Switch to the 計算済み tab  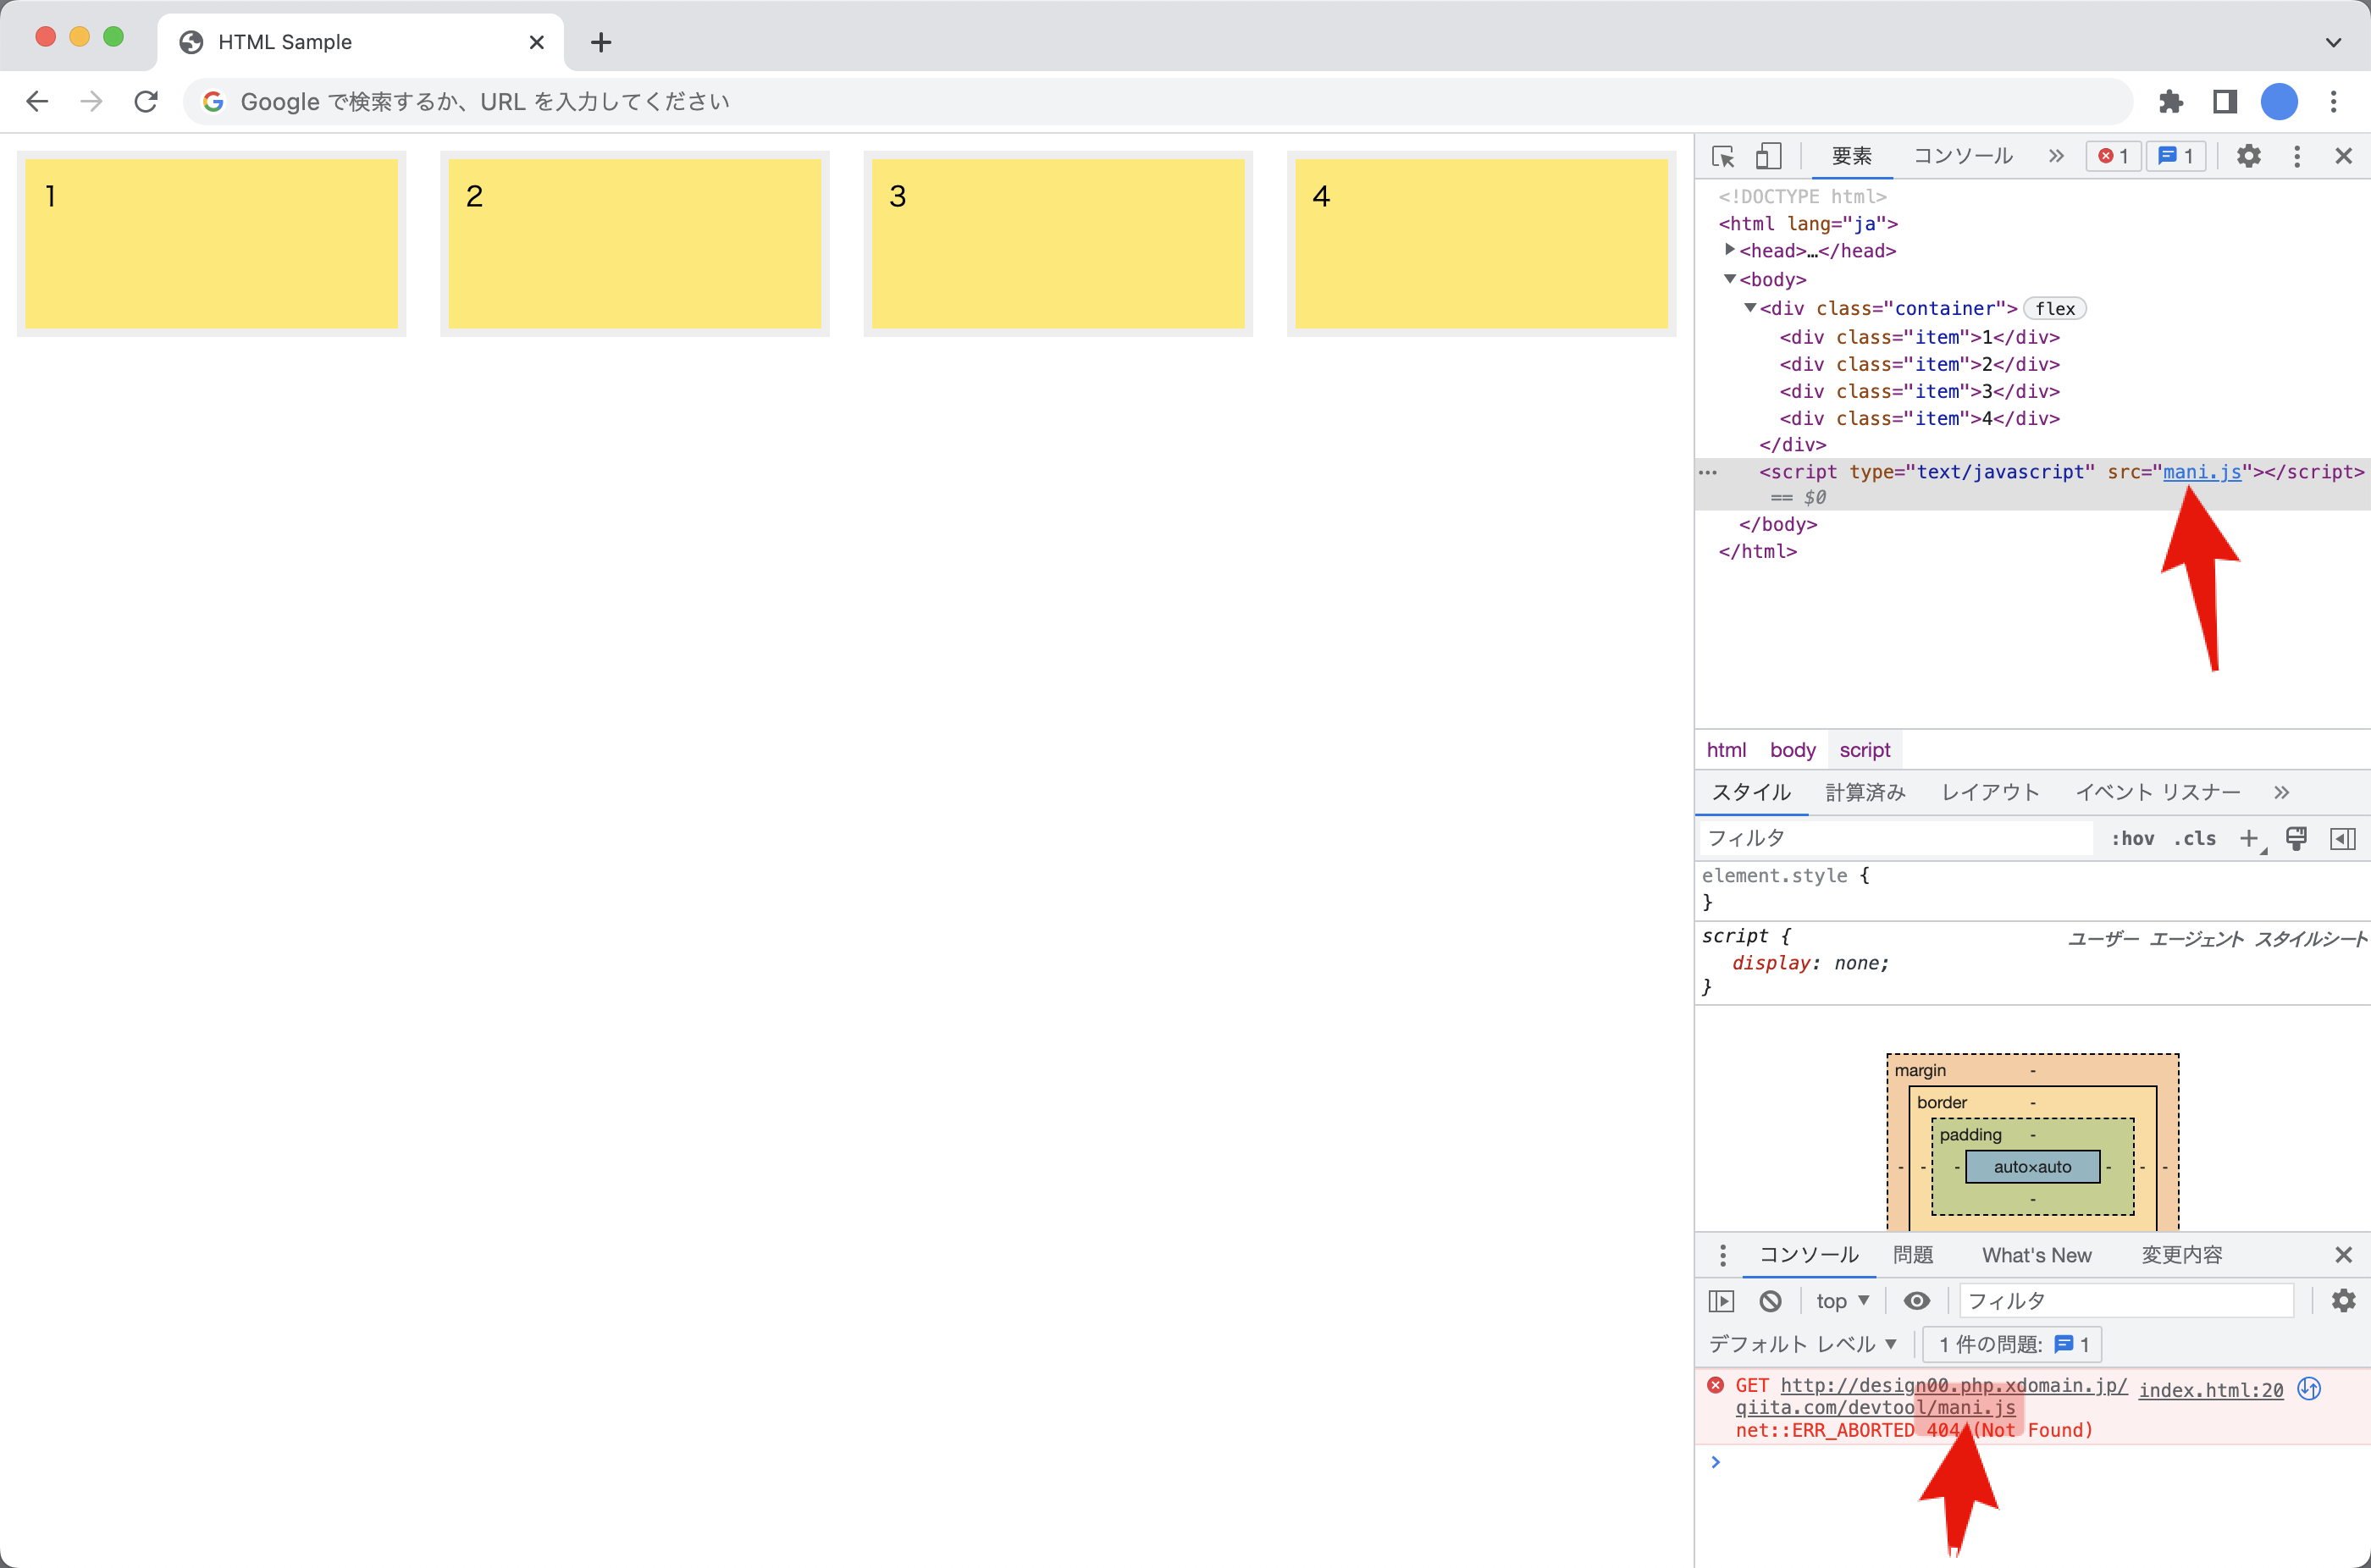1865,792
